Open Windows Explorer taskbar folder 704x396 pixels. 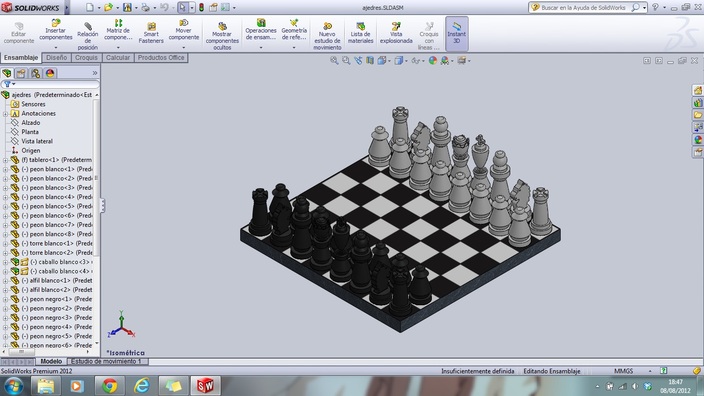coord(46,386)
